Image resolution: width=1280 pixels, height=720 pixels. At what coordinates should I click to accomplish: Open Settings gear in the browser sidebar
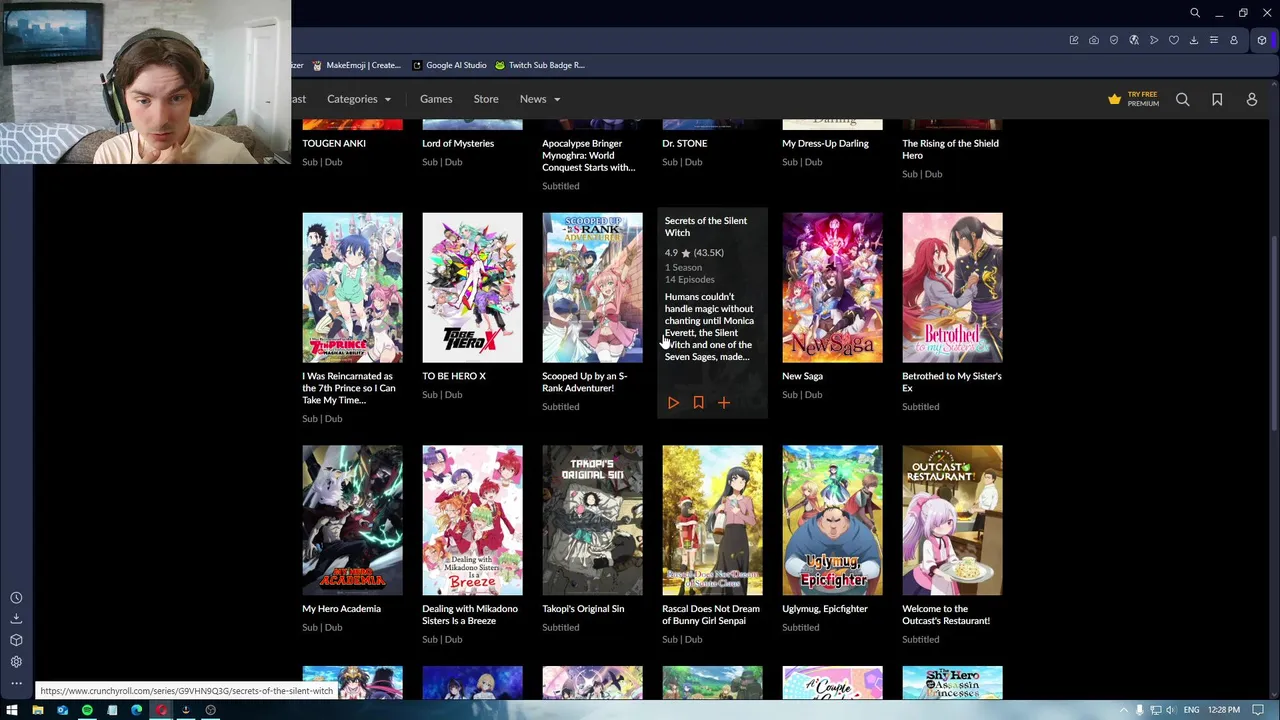16,662
